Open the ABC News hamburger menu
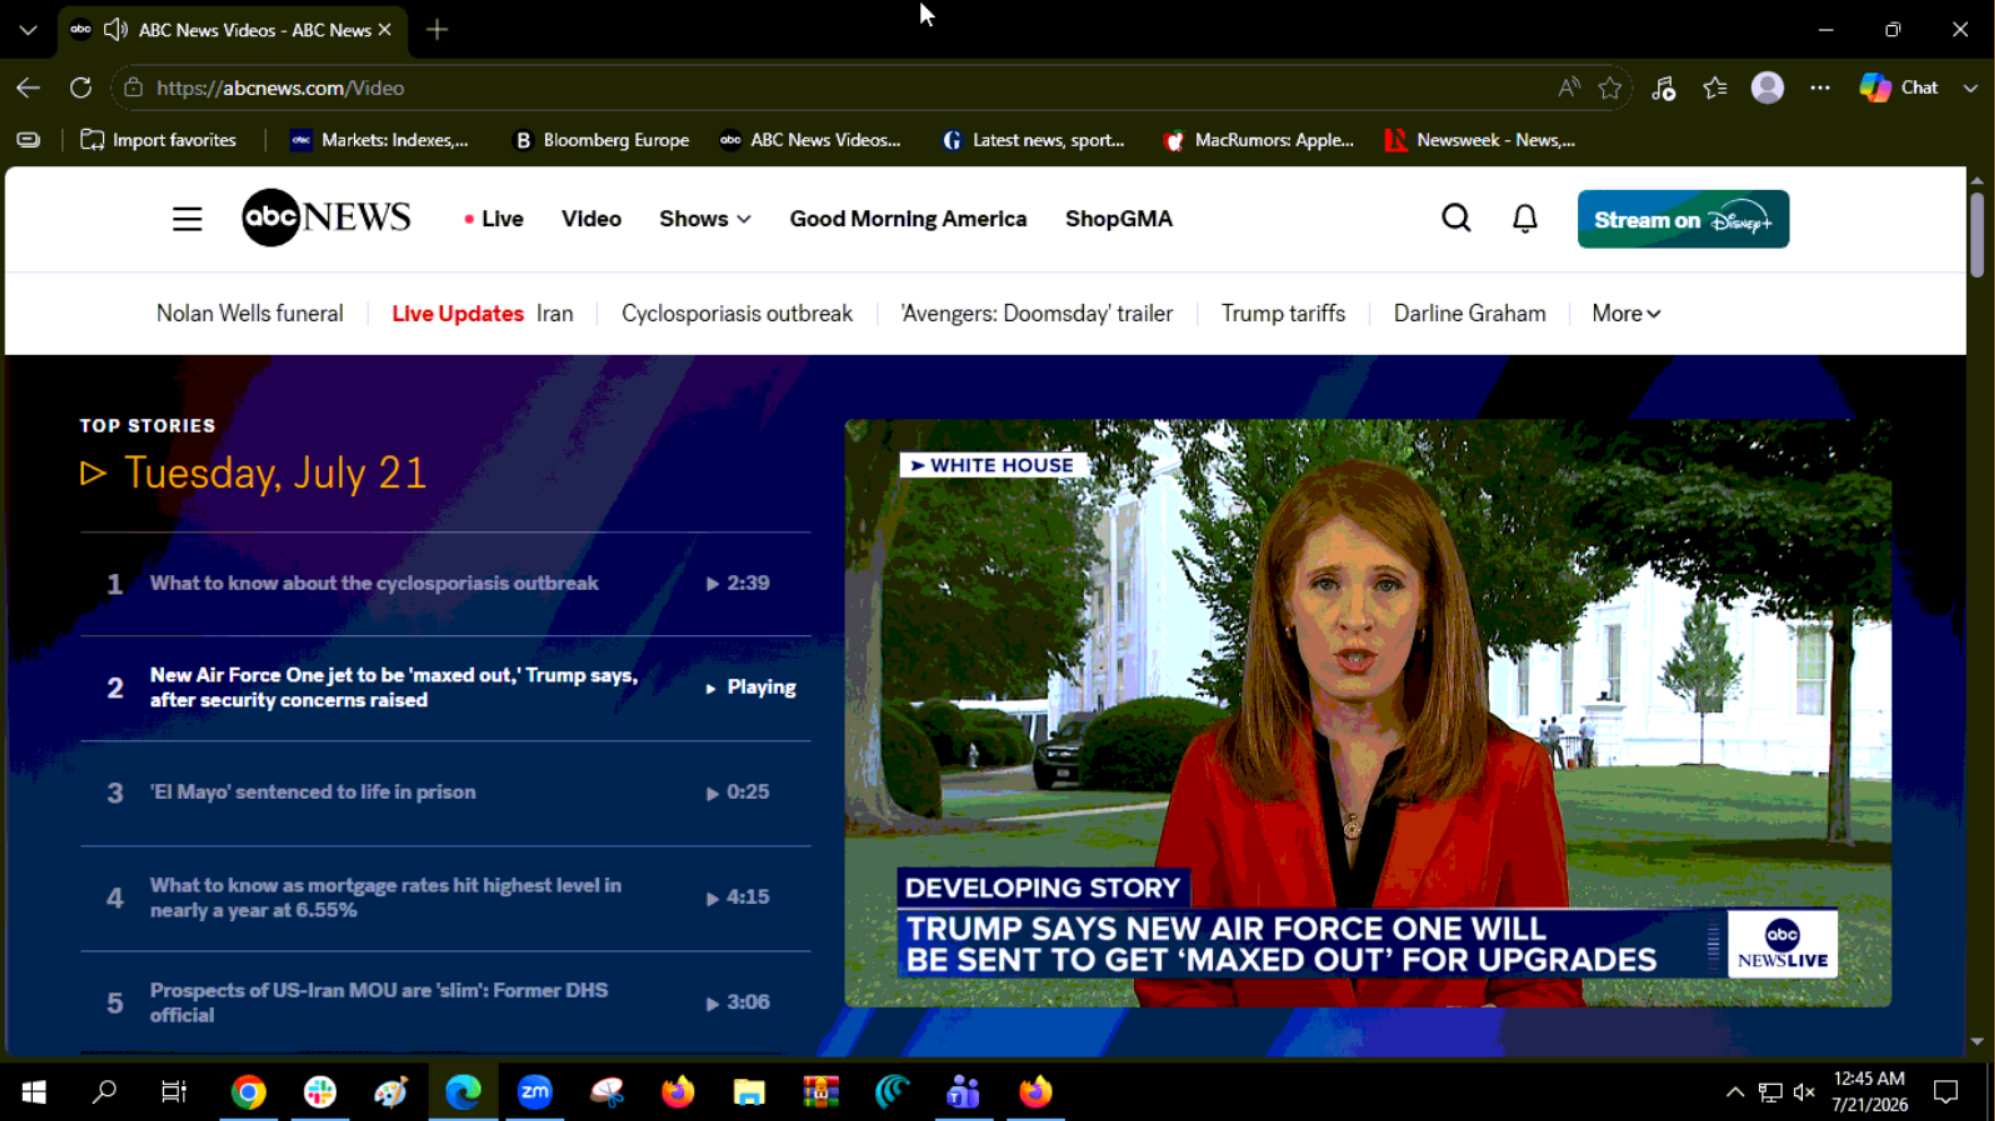1995x1121 pixels. tap(187, 219)
